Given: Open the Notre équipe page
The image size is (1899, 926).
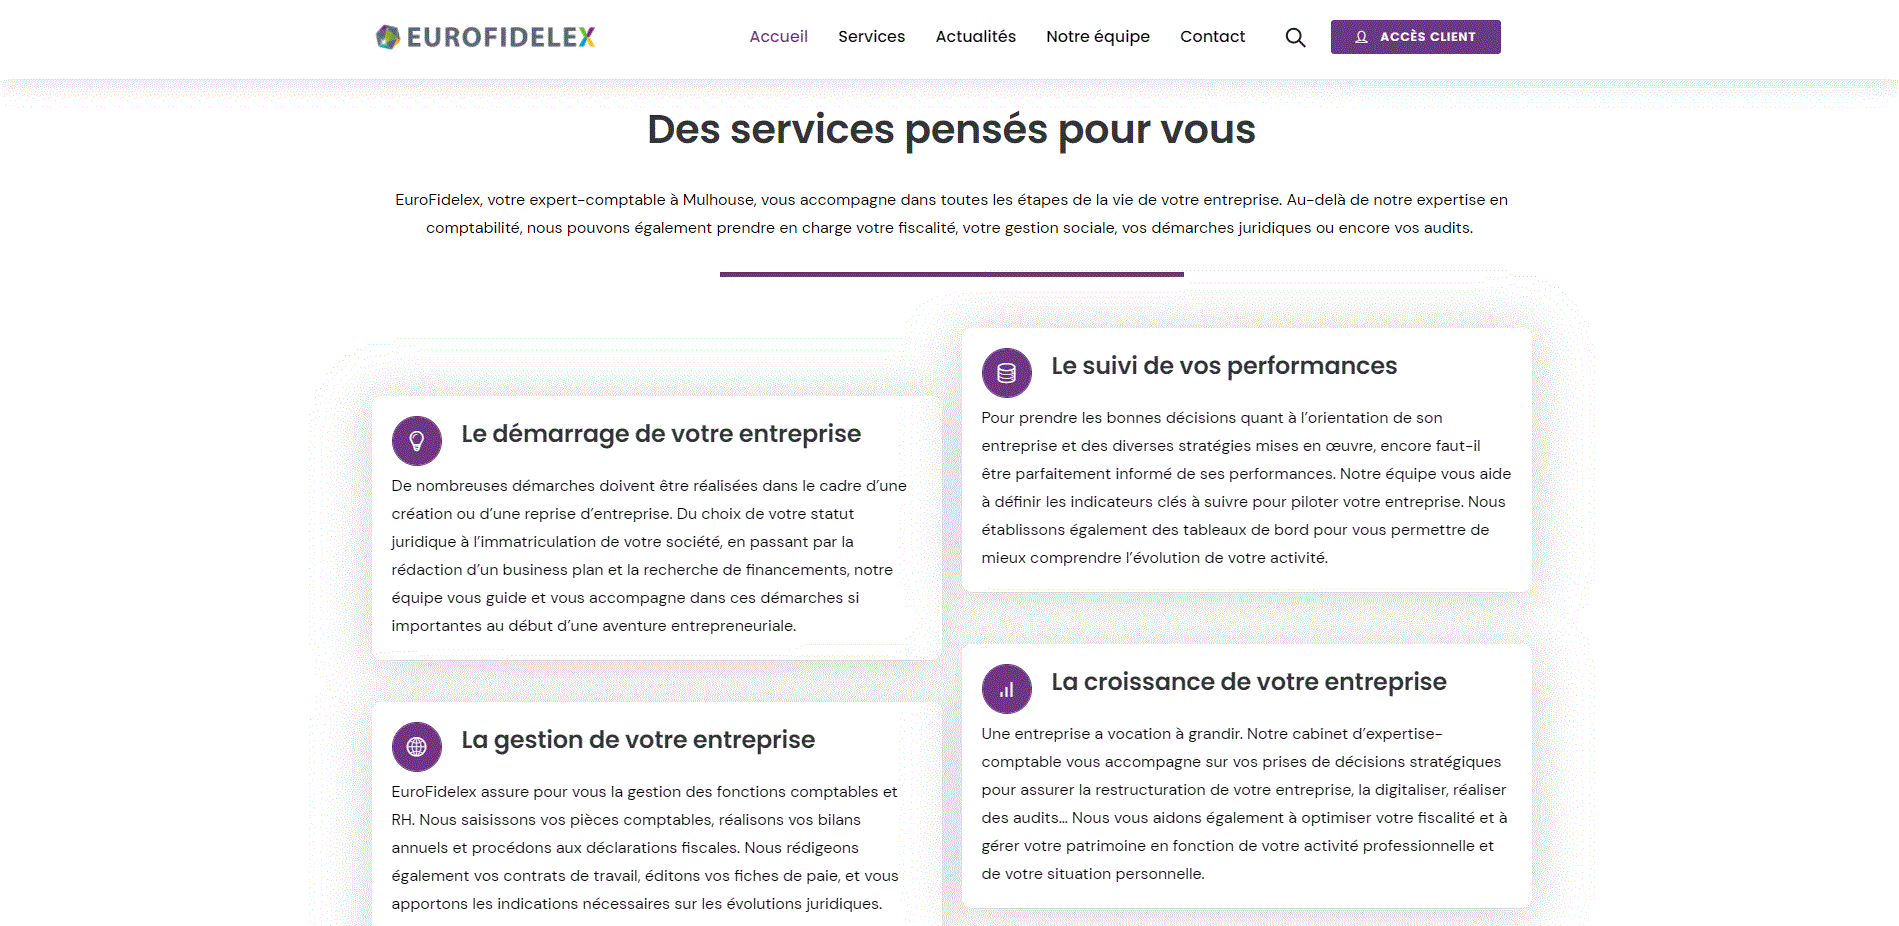Looking at the screenshot, I should pyautogui.click(x=1097, y=37).
